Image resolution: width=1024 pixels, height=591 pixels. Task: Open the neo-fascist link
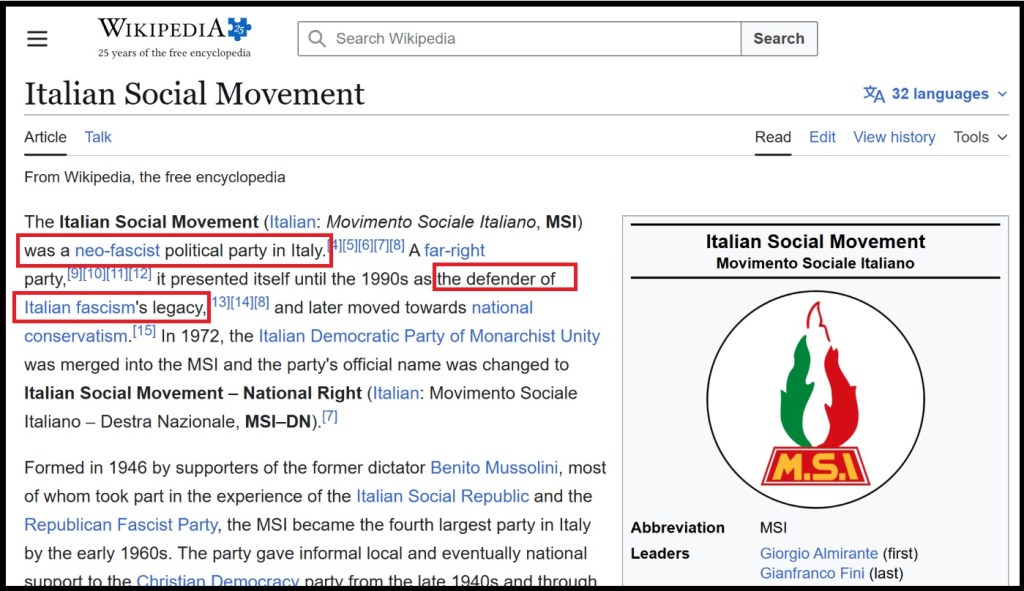tap(117, 250)
